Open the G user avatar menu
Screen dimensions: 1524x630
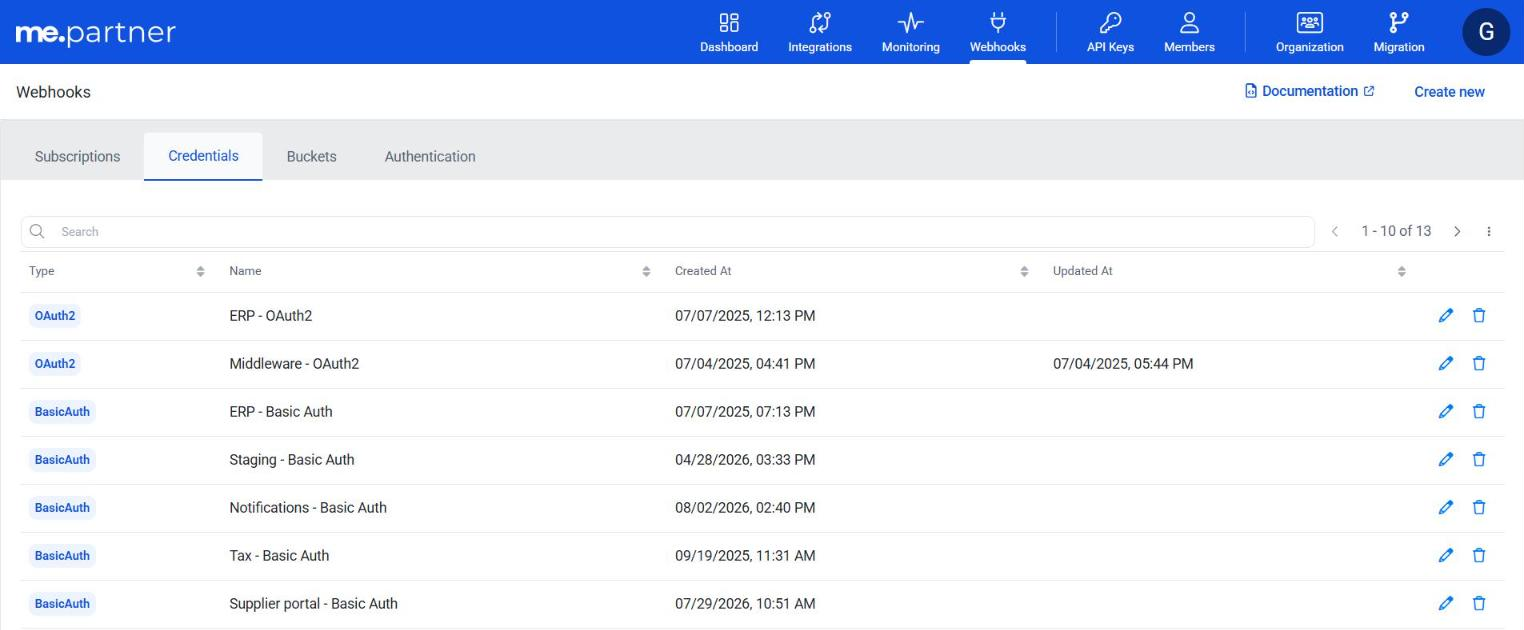pos(1486,32)
